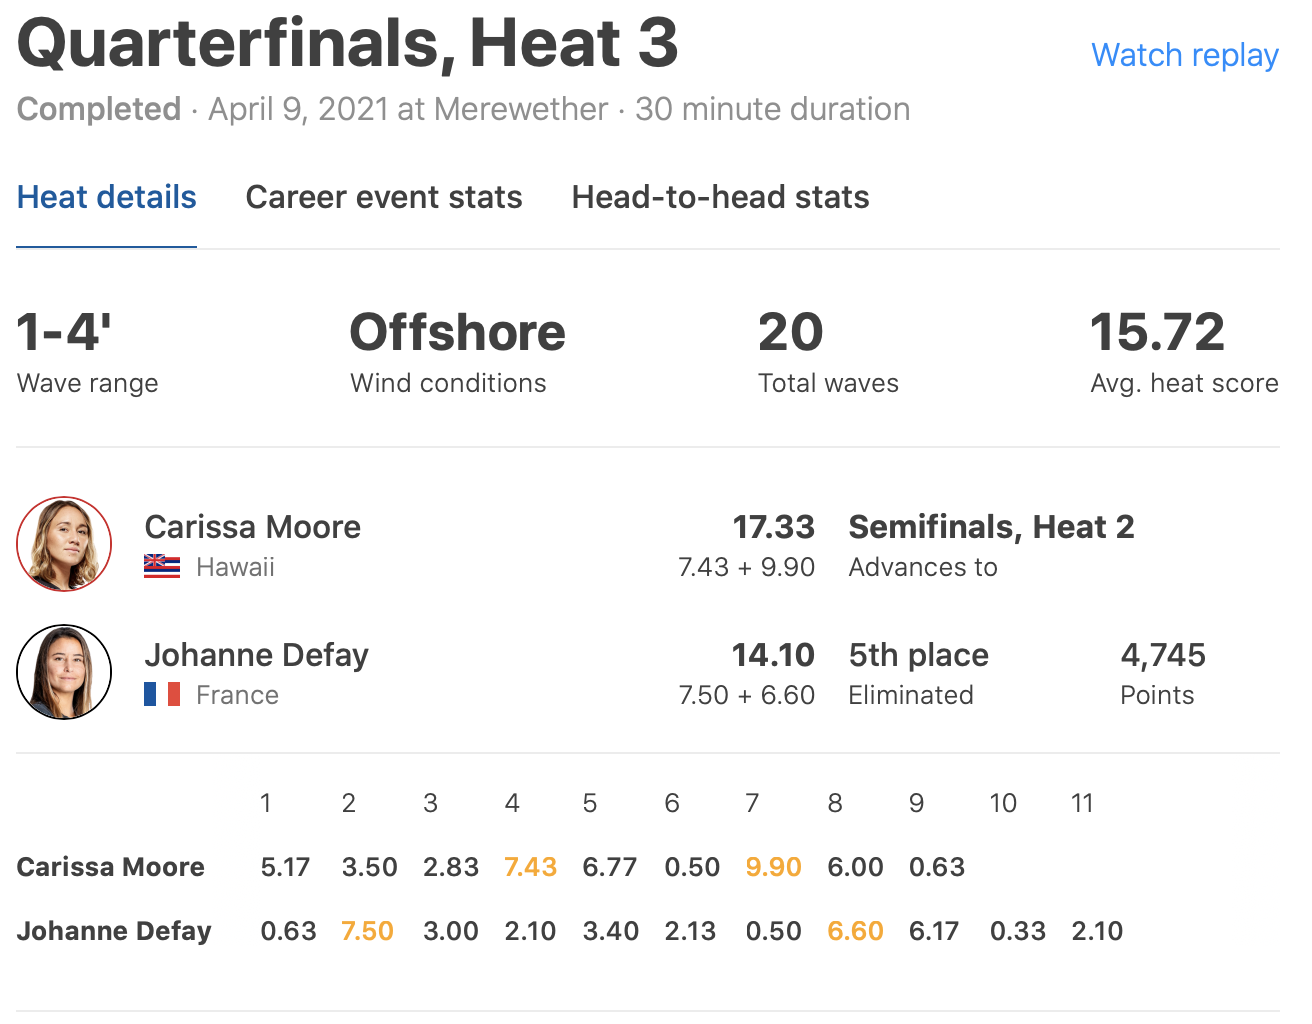The image size is (1312, 1024).
Task: Click the 15.72 average heat score
Action: click(1157, 333)
